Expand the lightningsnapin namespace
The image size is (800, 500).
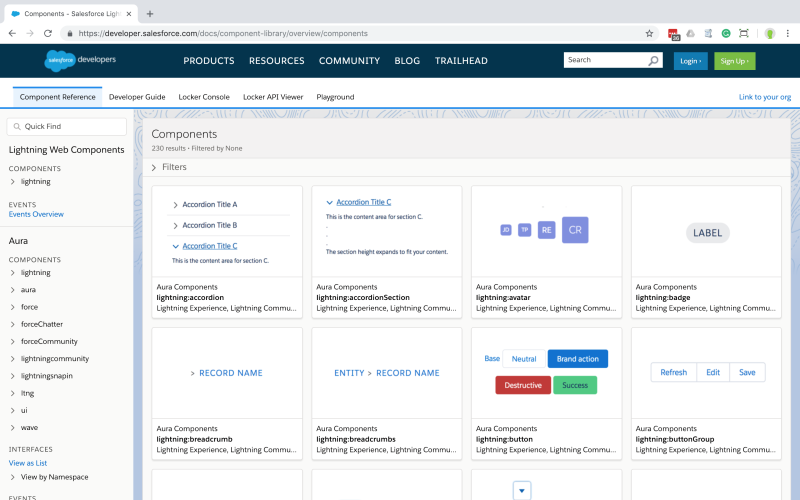[x=12, y=376]
